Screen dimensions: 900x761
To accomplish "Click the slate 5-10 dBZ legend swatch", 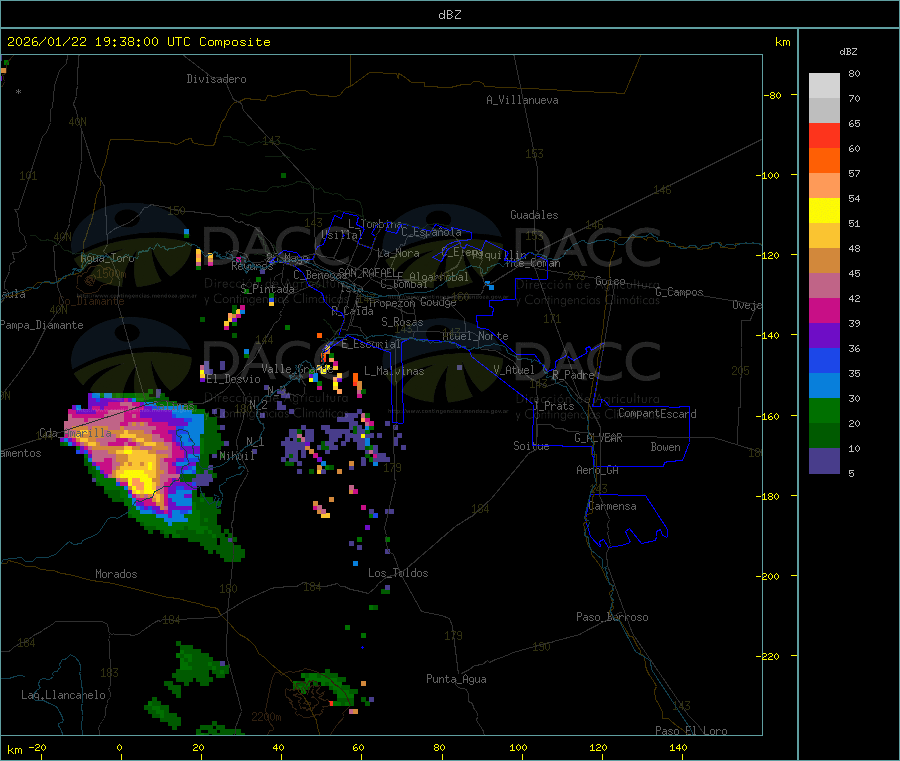I will coord(824,461).
